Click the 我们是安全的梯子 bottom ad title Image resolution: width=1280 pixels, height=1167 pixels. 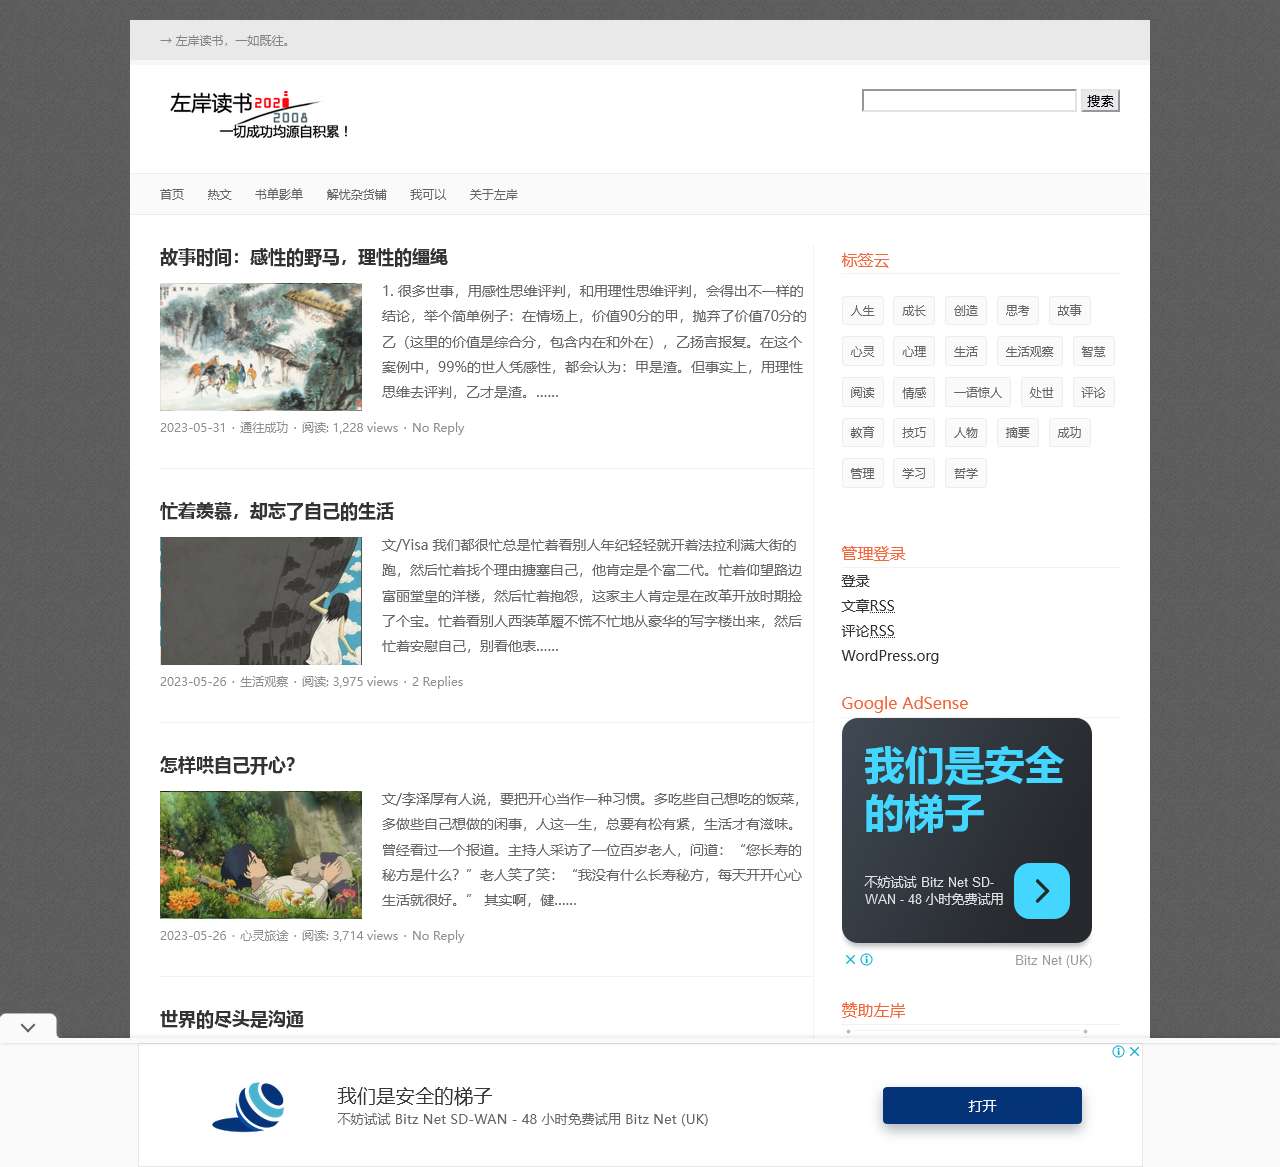414,1096
